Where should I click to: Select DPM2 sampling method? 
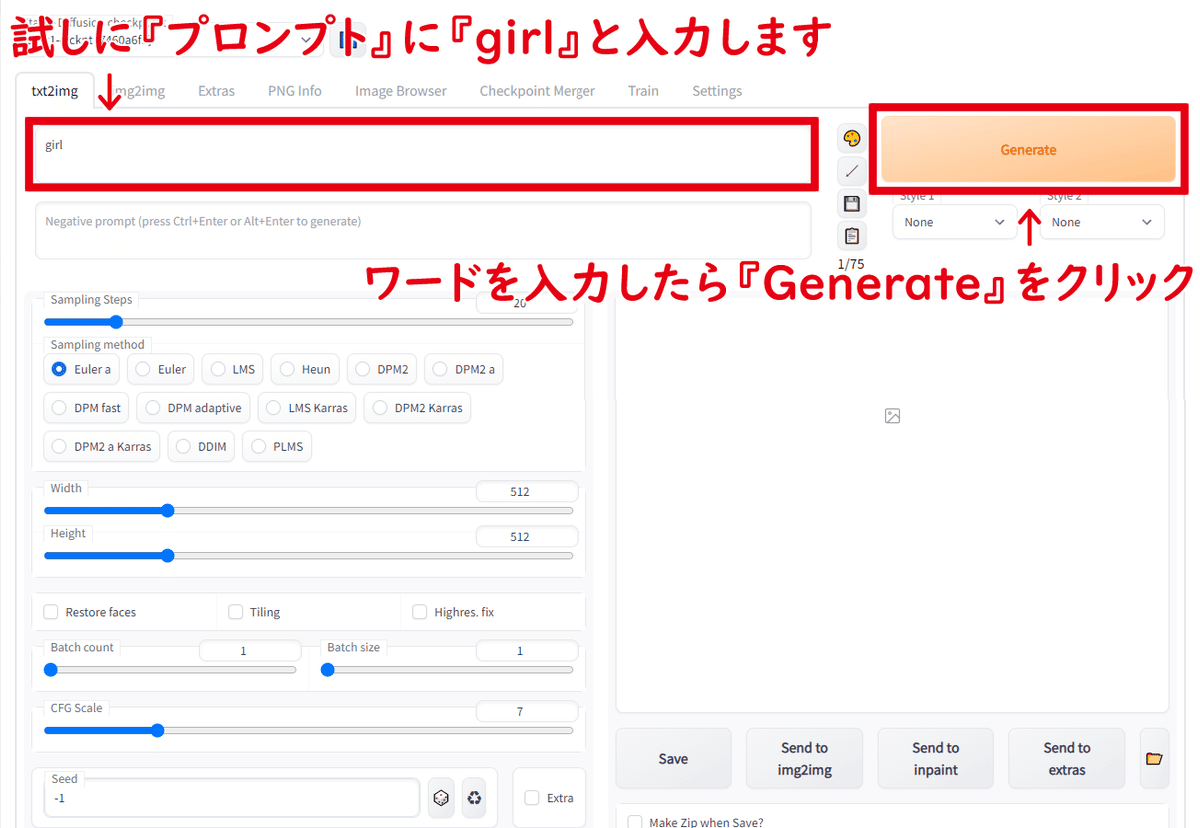click(x=381, y=369)
